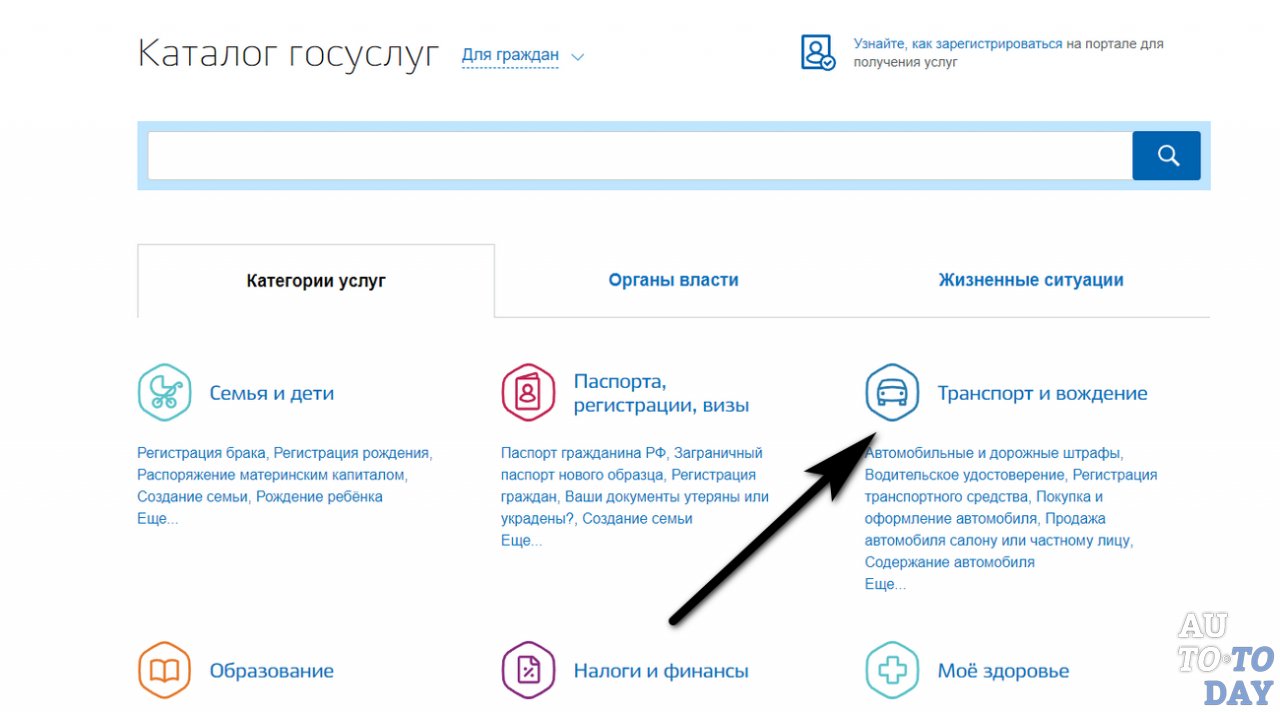Click inside the search input field
This screenshot has height=712, width=1280.
640,155
